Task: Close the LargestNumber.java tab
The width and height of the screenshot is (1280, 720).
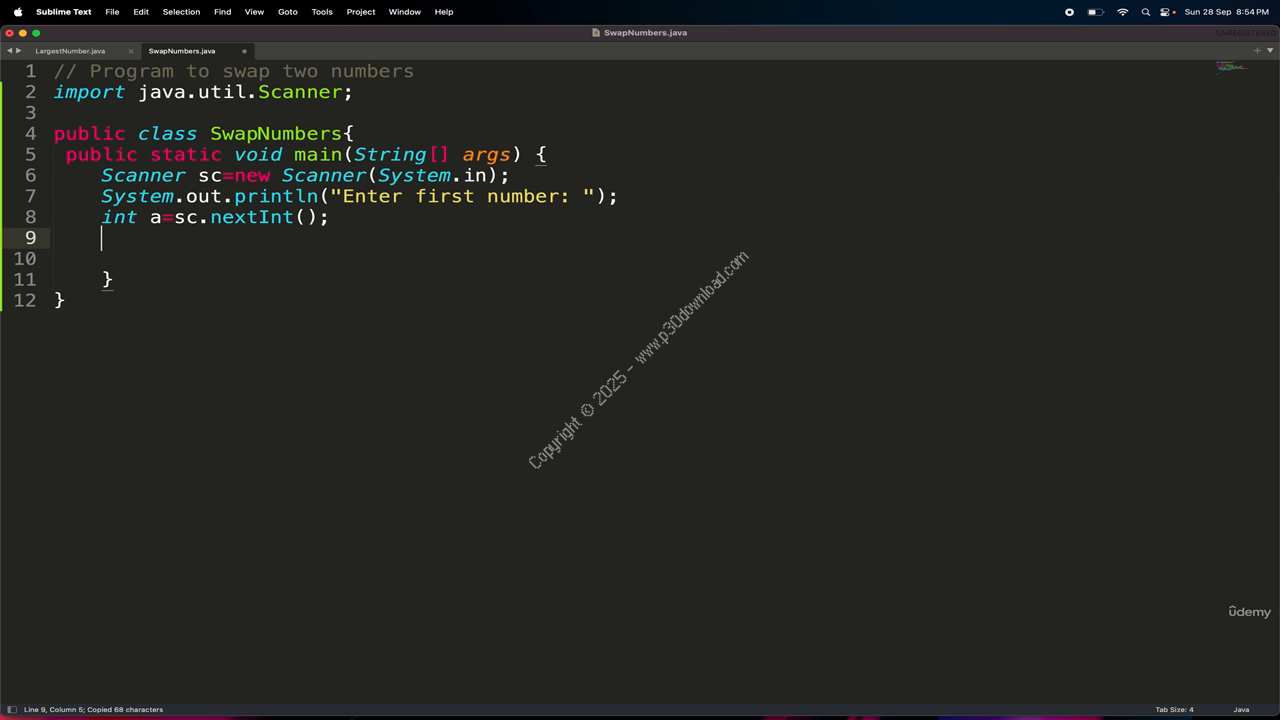Action: click(131, 51)
